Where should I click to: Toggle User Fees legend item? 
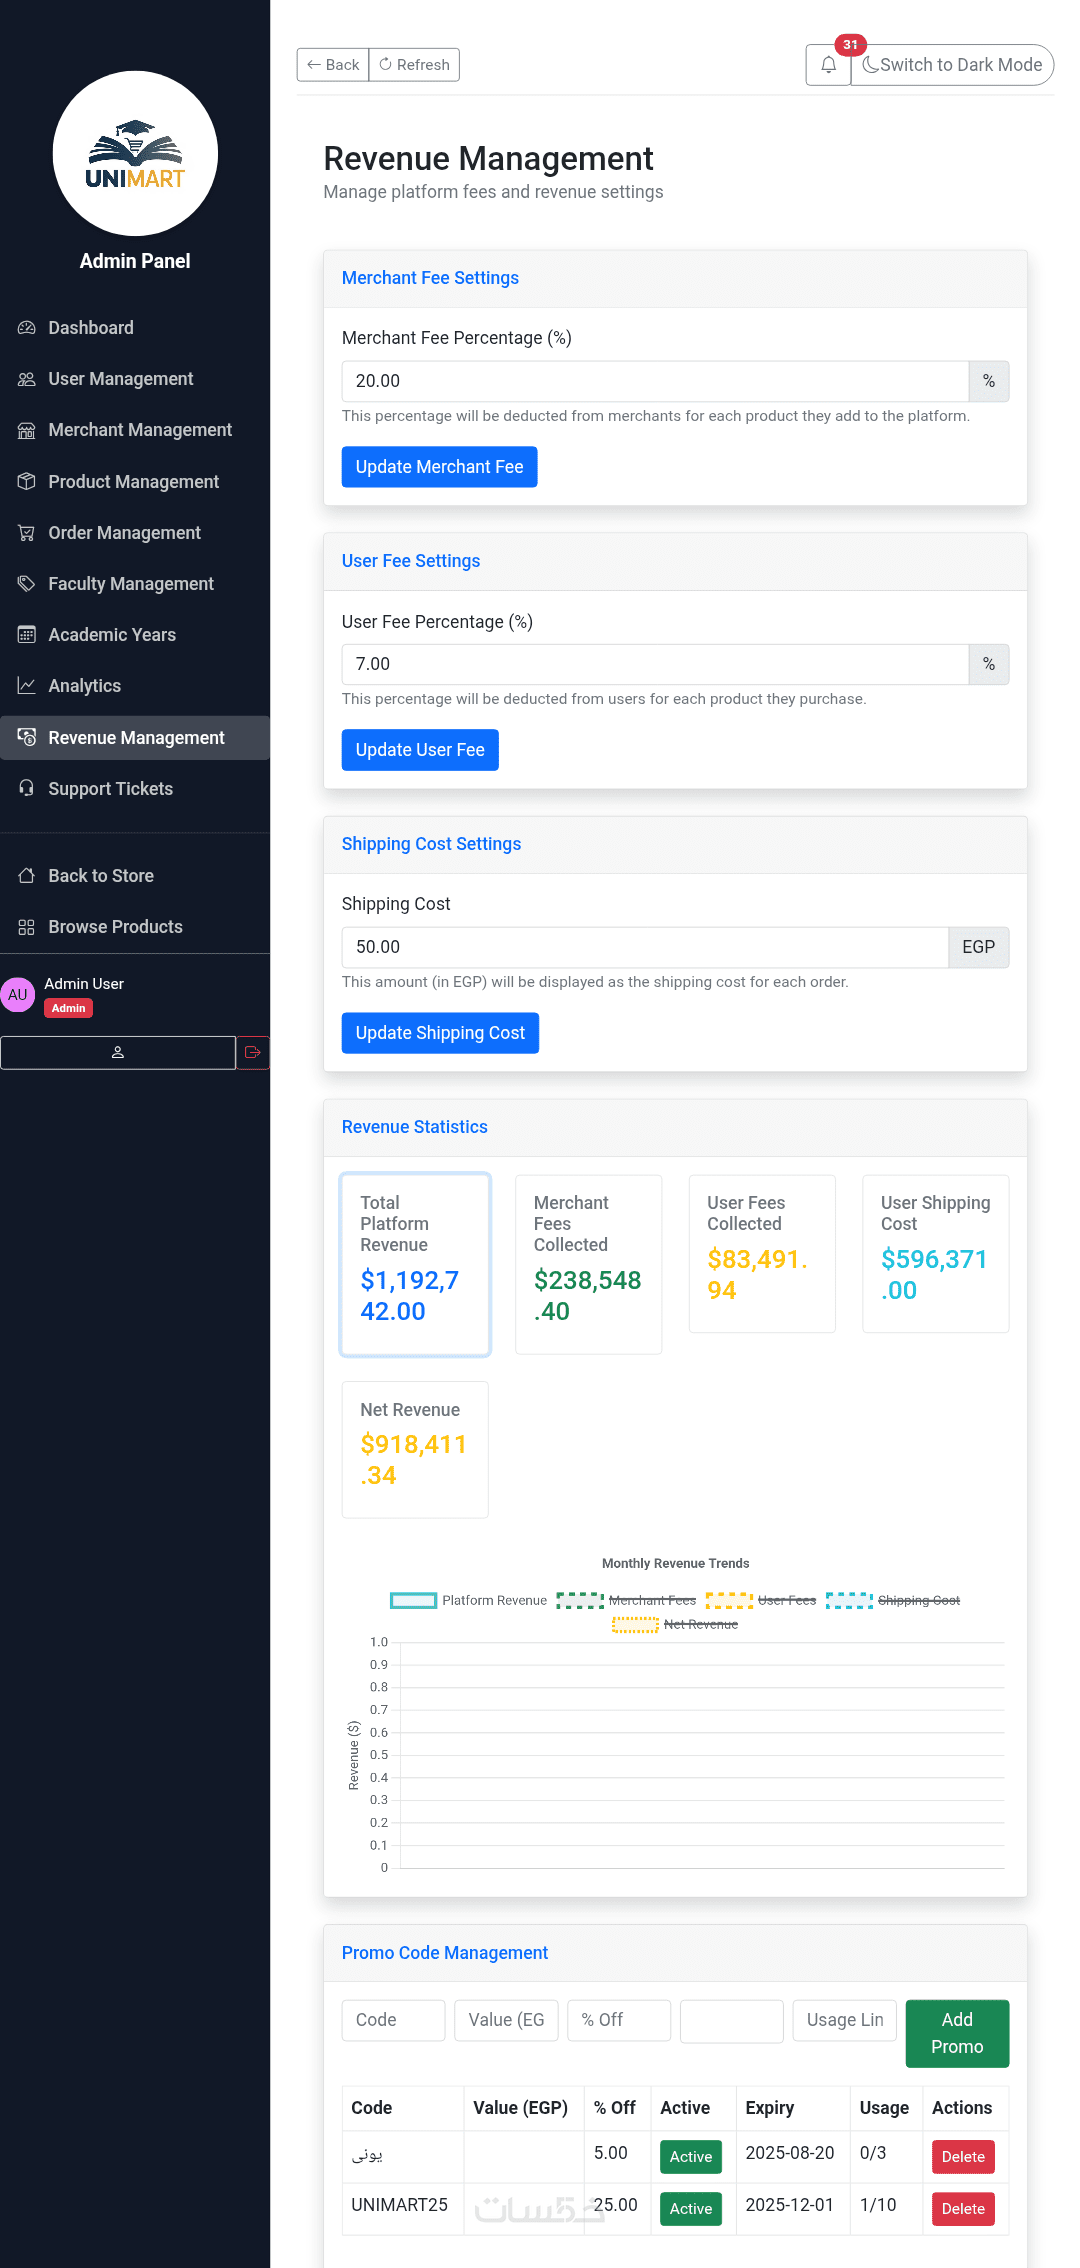point(760,1600)
